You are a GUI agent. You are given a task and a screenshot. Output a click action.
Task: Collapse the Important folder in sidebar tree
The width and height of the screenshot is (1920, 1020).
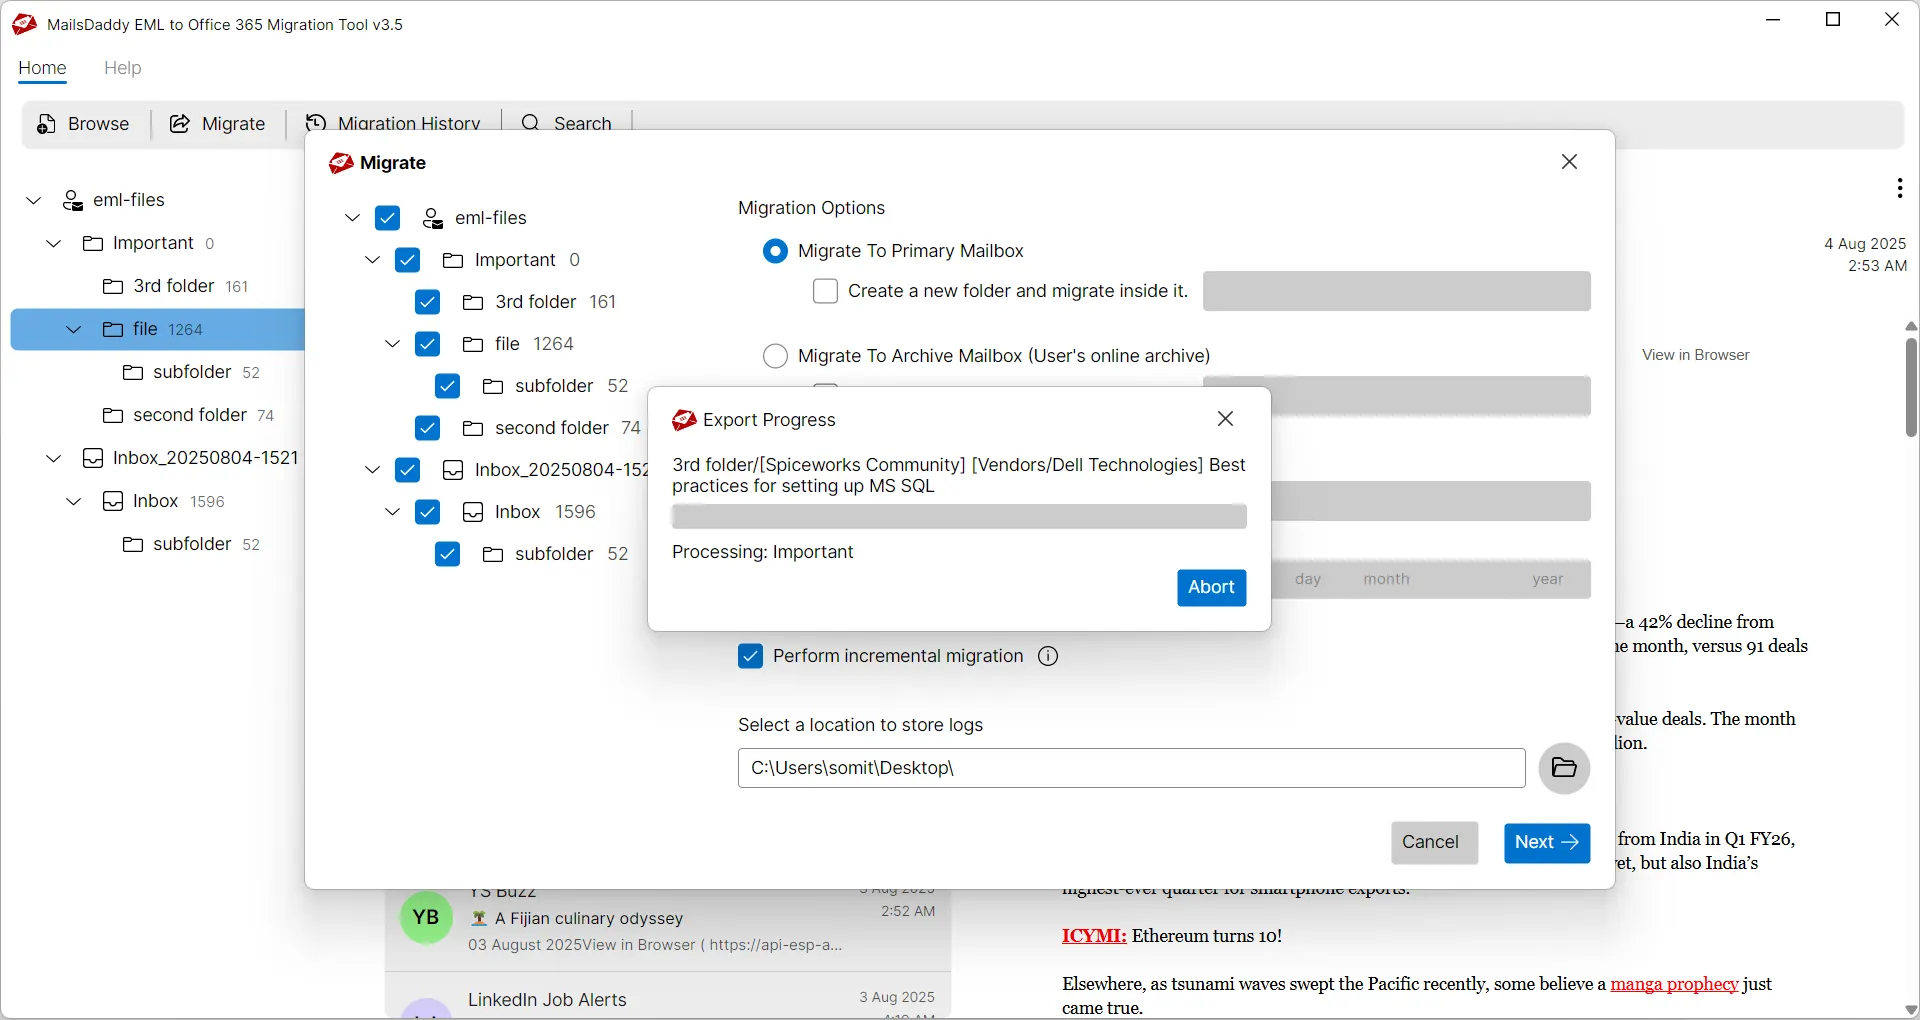tap(52, 243)
